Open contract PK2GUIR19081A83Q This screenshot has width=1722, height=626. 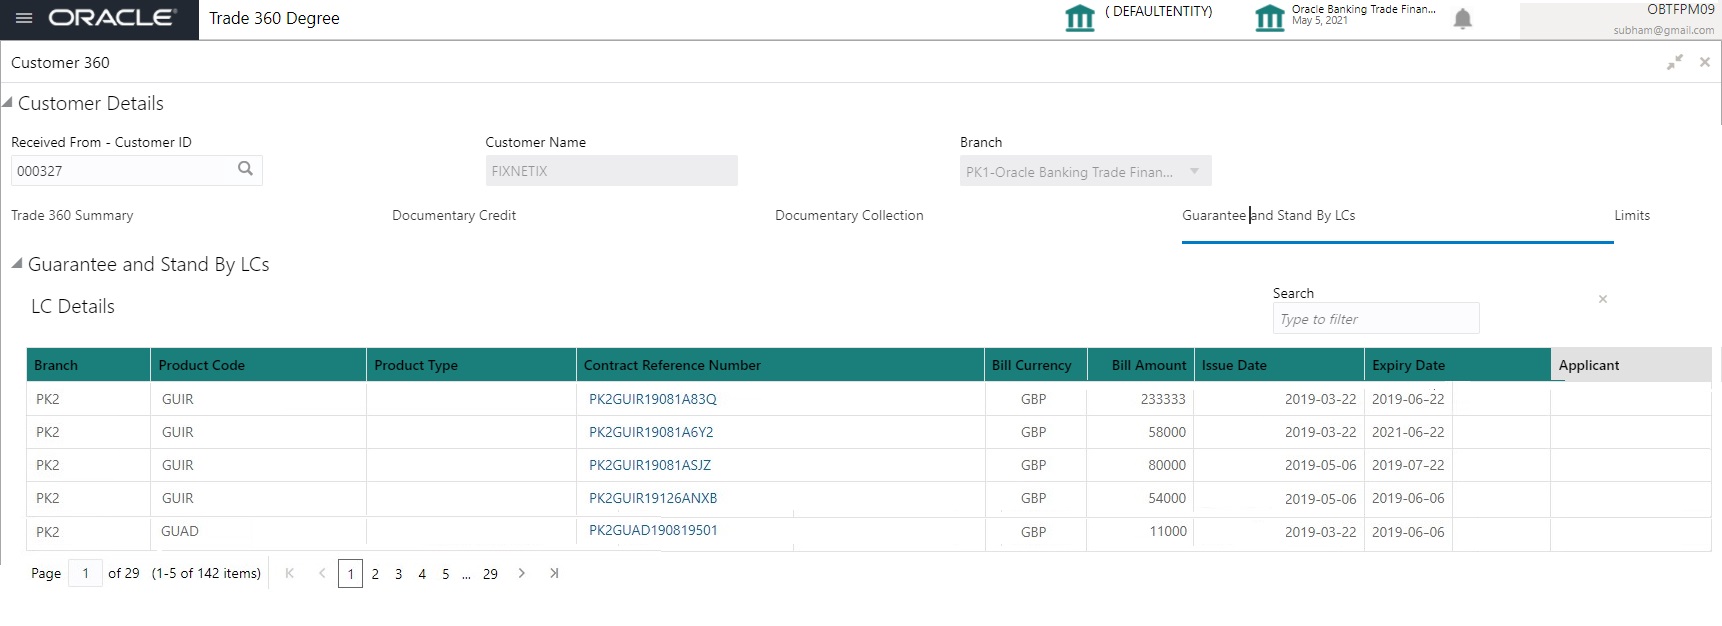(652, 399)
